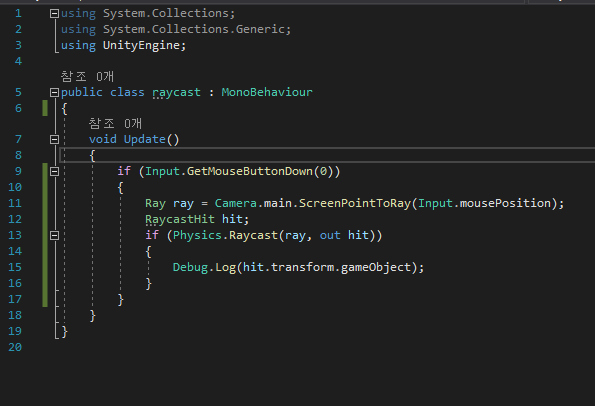Click ScreenPointToRay method name
The width and height of the screenshot is (595, 406).
355,203
